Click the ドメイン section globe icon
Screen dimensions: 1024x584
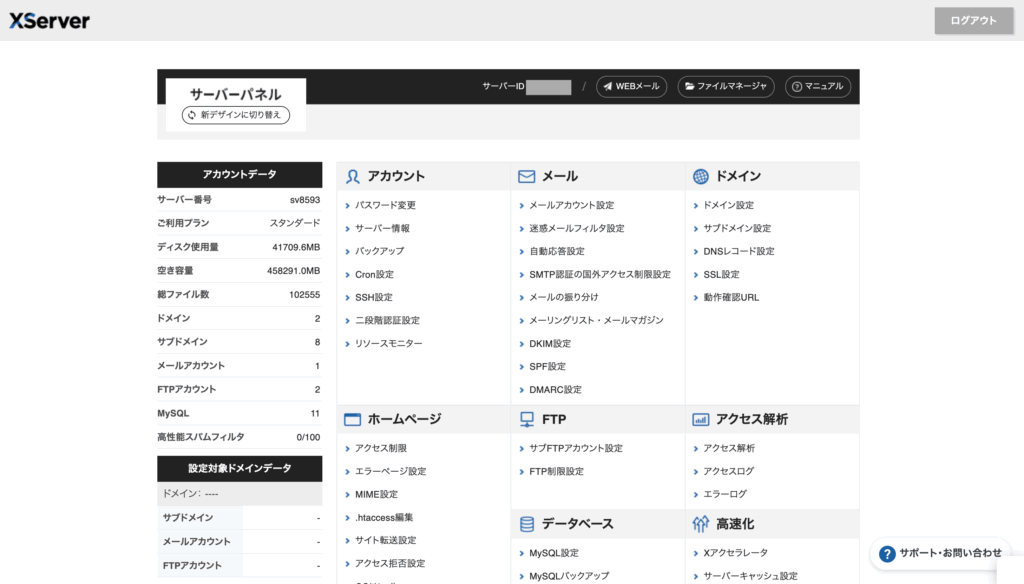pyautogui.click(x=701, y=176)
